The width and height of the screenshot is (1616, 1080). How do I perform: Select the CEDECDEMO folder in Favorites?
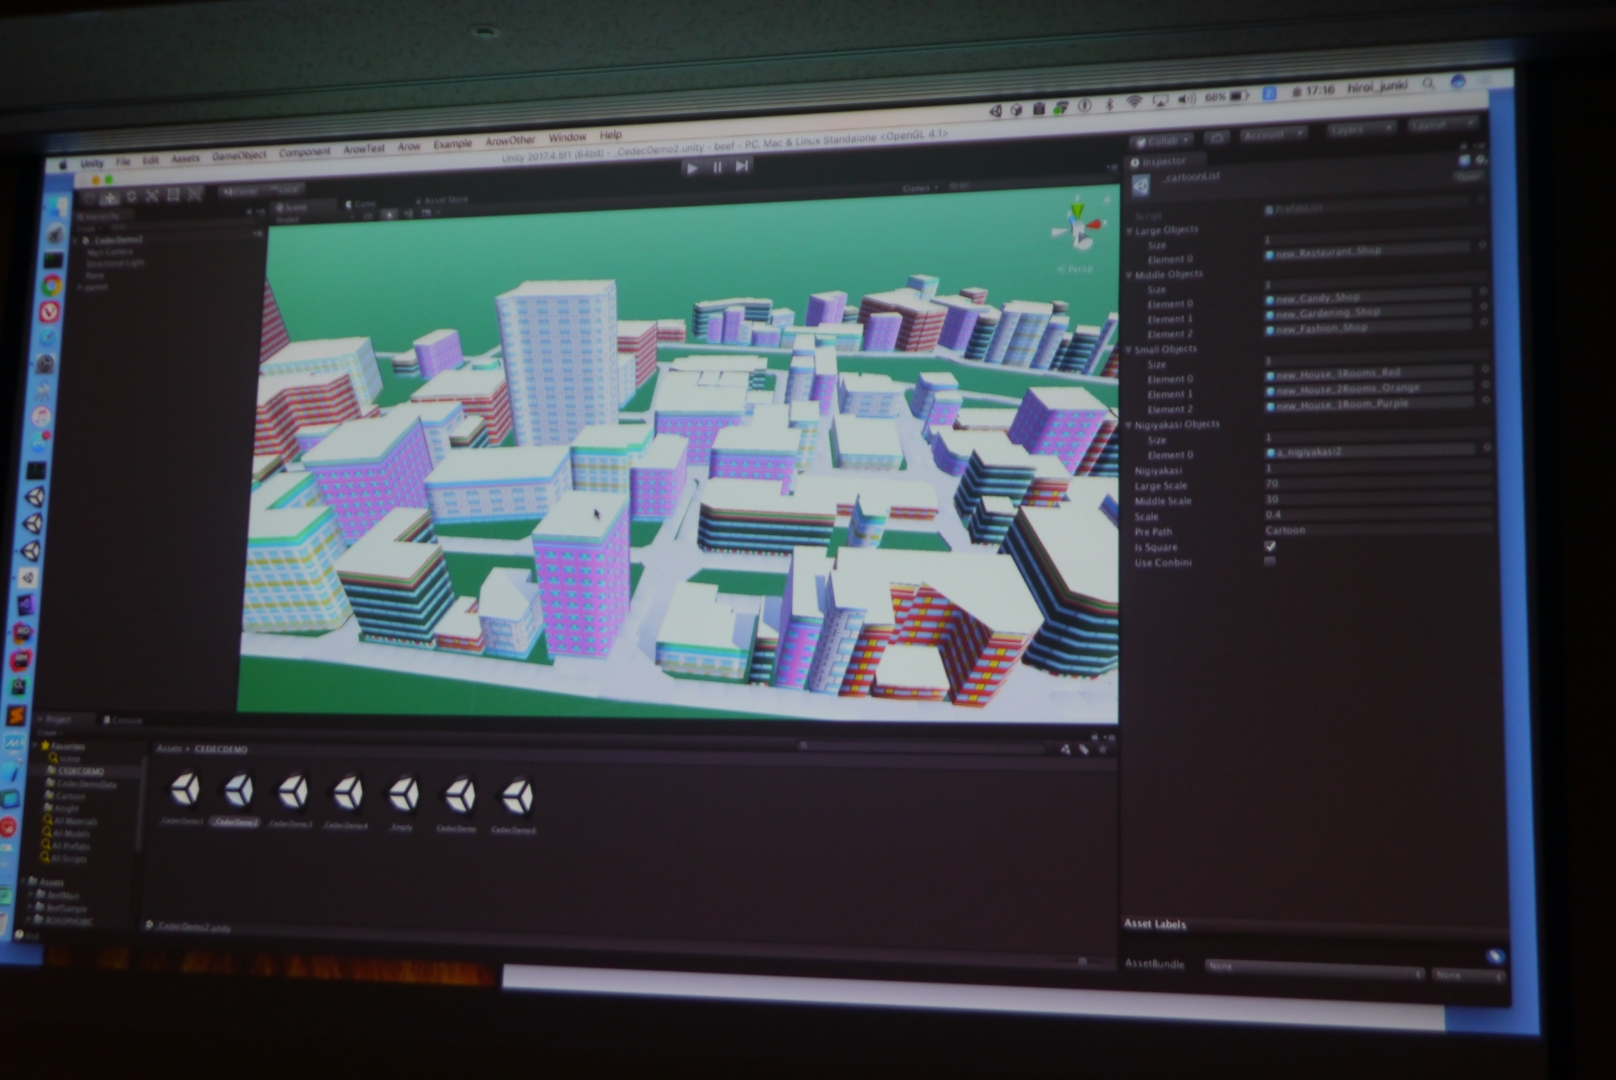[x=81, y=771]
